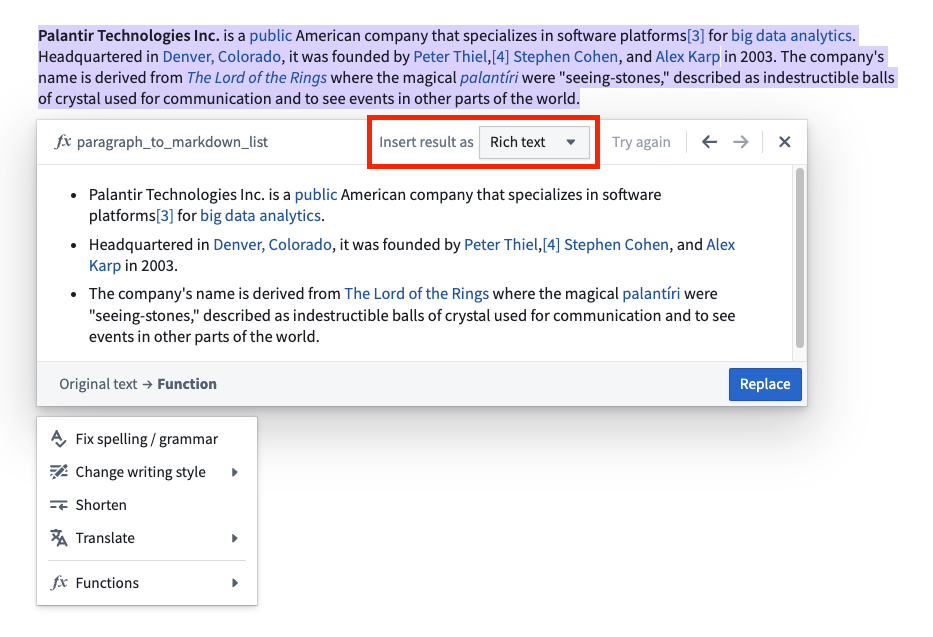The width and height of the screenshot is (933, 637).
Task: Click the paragraph_to_markdown_list function name
Action: pos(173,142)
